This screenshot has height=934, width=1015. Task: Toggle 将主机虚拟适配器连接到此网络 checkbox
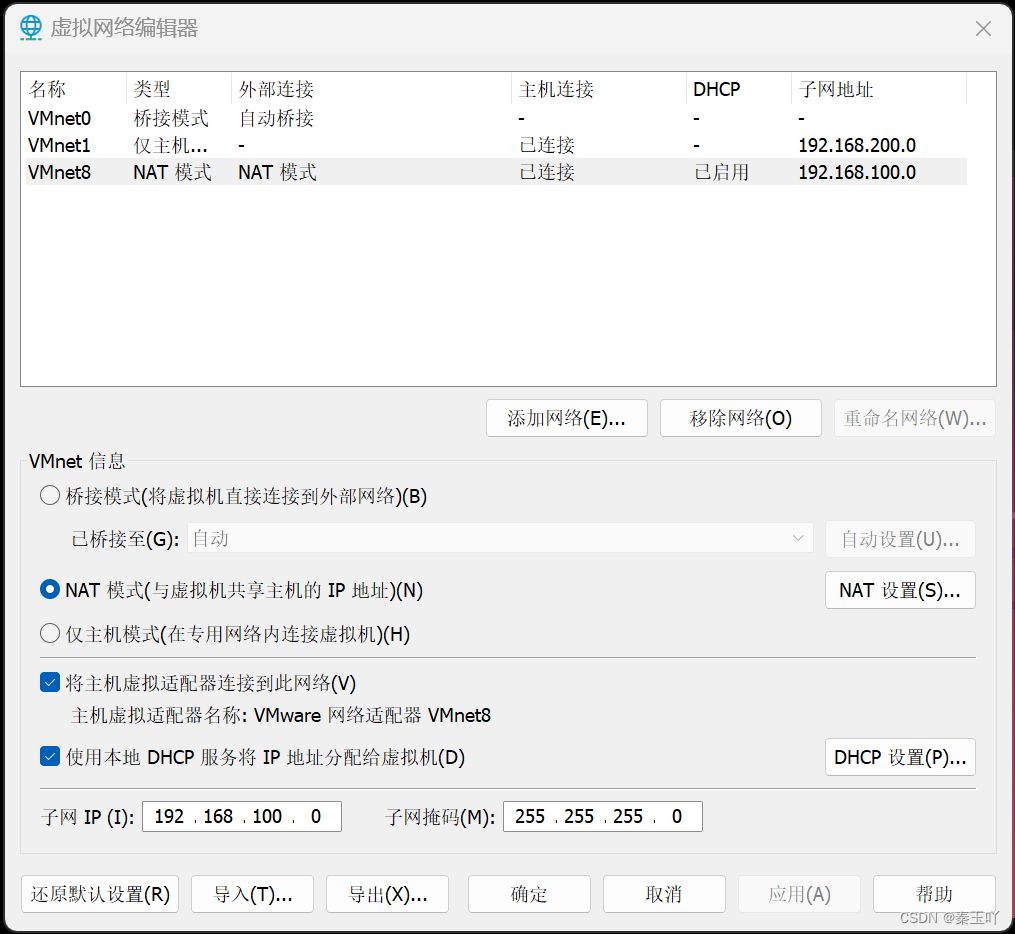(x=50, y=682)
